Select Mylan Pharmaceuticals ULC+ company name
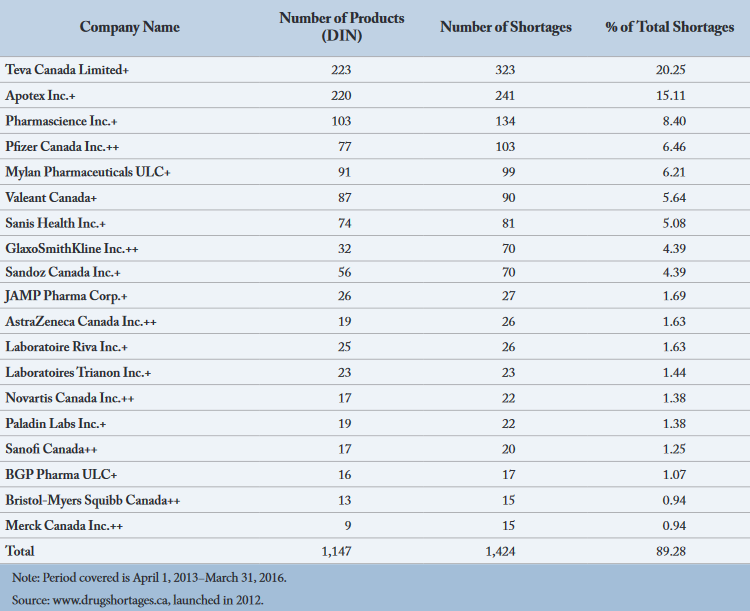750x611 pixels. pos(88,172)
